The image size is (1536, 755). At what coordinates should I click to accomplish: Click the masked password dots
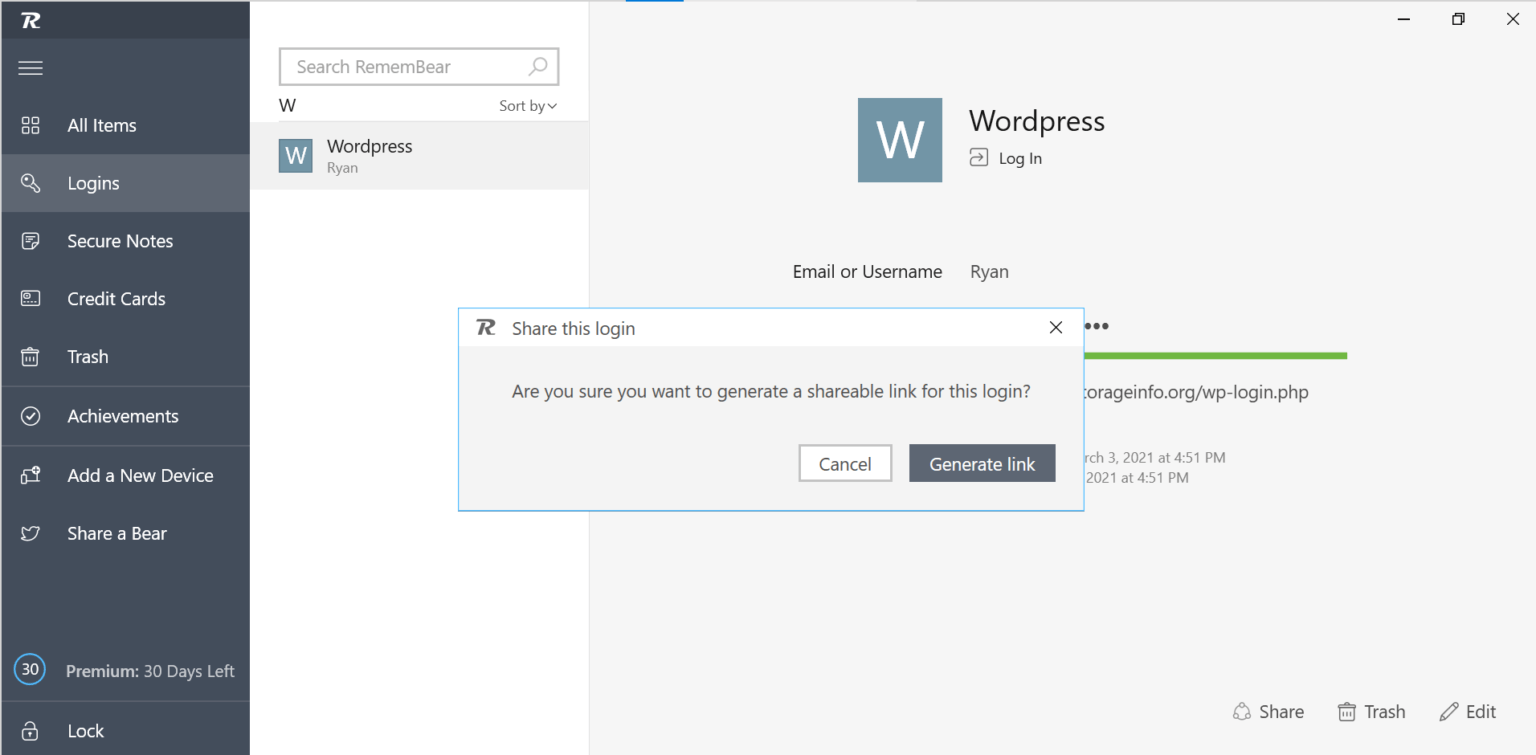1097,326
